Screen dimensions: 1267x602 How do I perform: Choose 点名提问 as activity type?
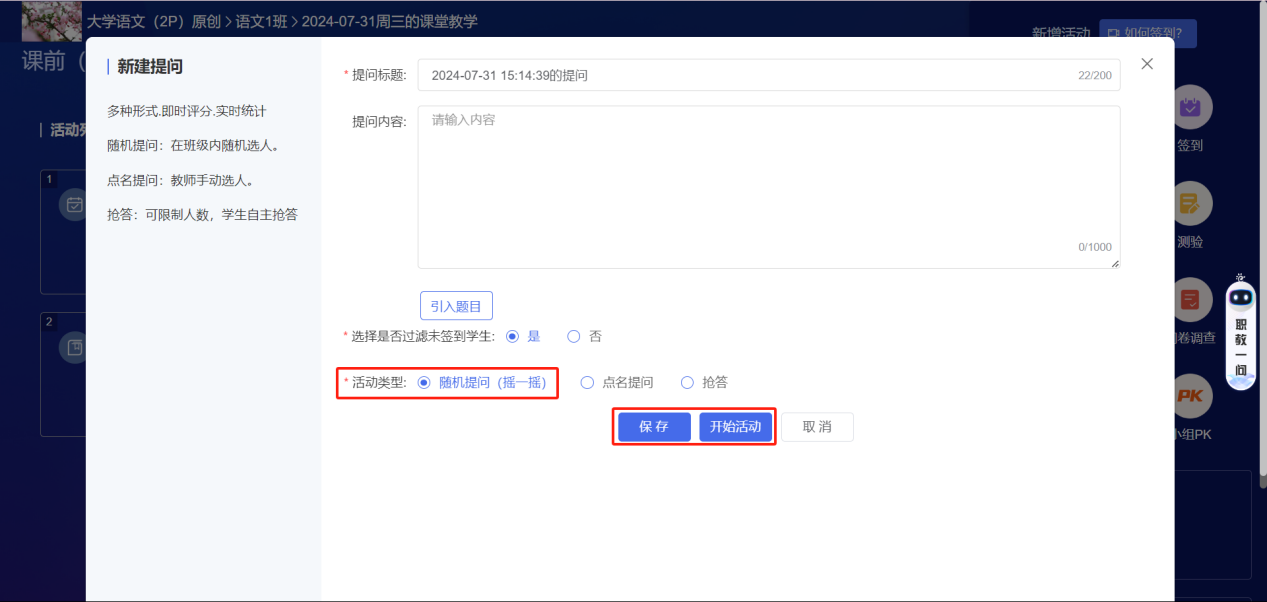587,381
